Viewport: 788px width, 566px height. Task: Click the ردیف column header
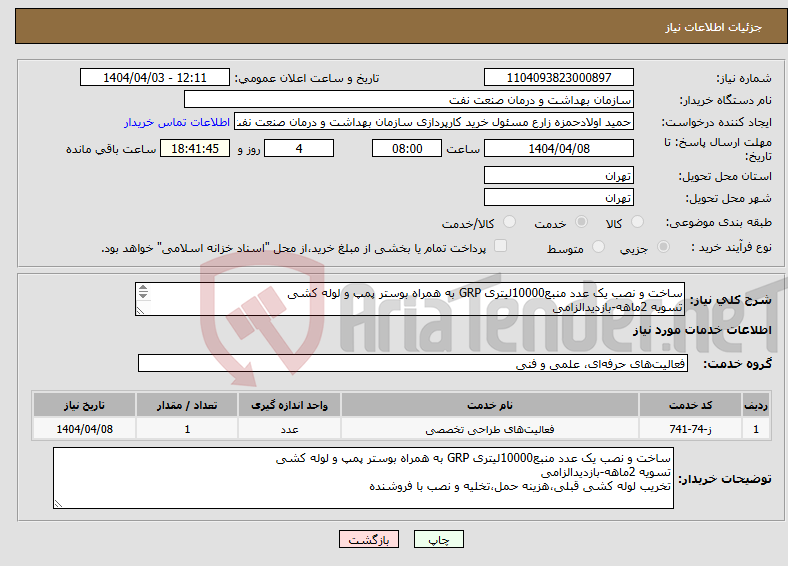756,405
